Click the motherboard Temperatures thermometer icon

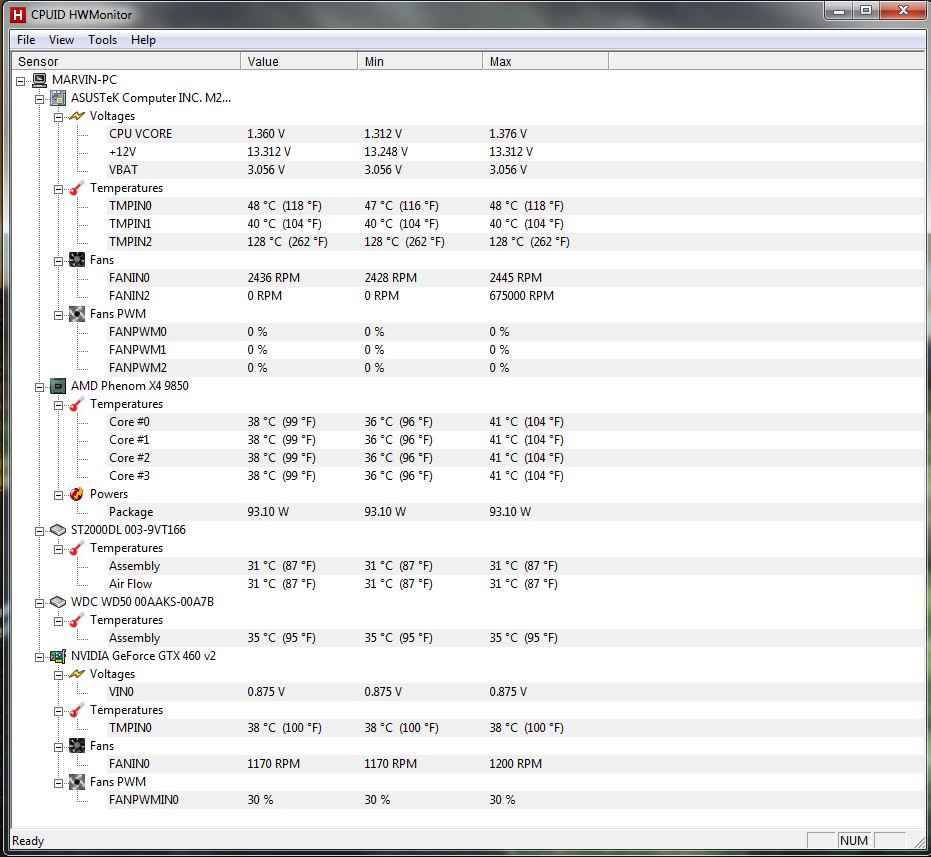tap(77, 188)
